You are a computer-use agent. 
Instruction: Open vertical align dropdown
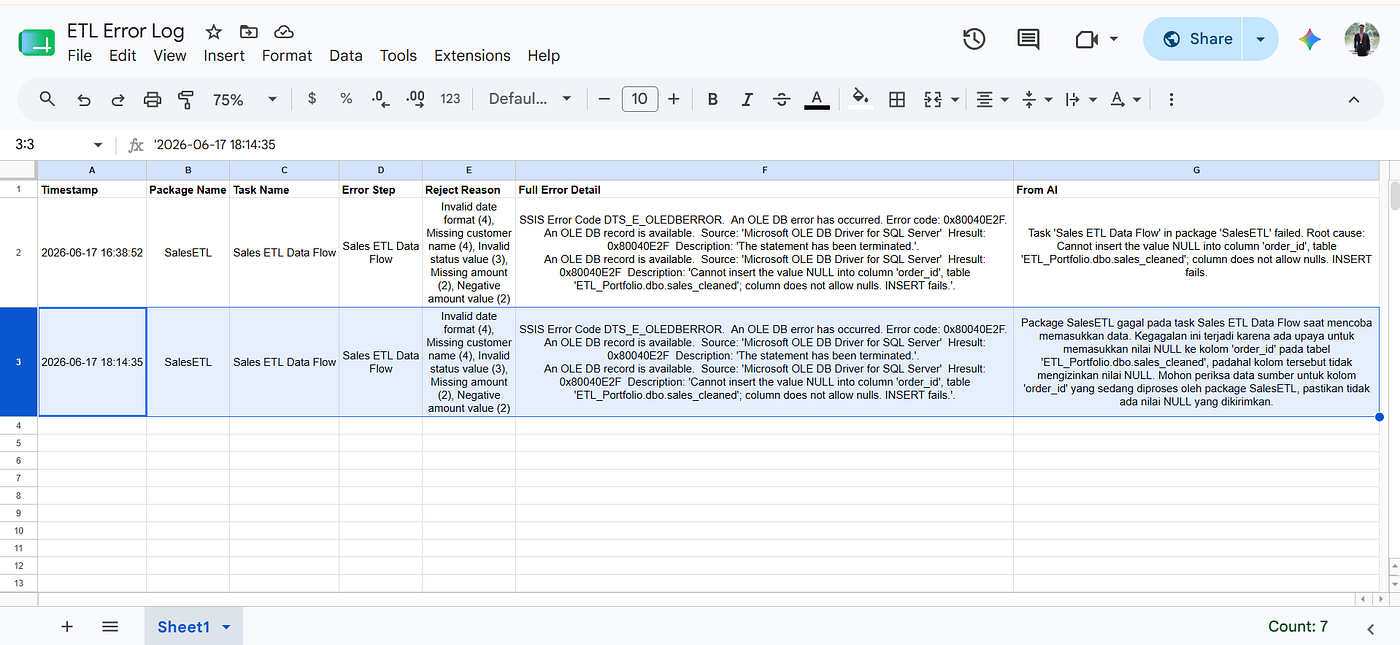(1036, 99)
